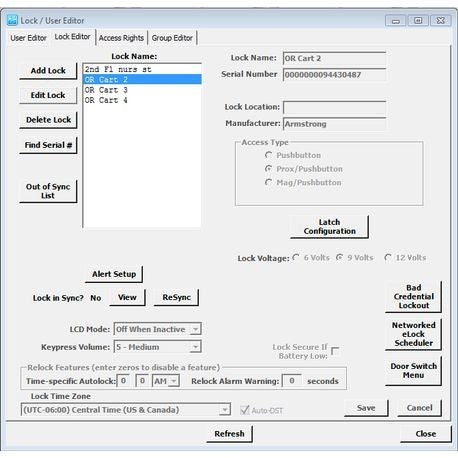Select 'OR Cart 2' in lock list
This screenshot has height=458, width=458.
tap(142, 80)
